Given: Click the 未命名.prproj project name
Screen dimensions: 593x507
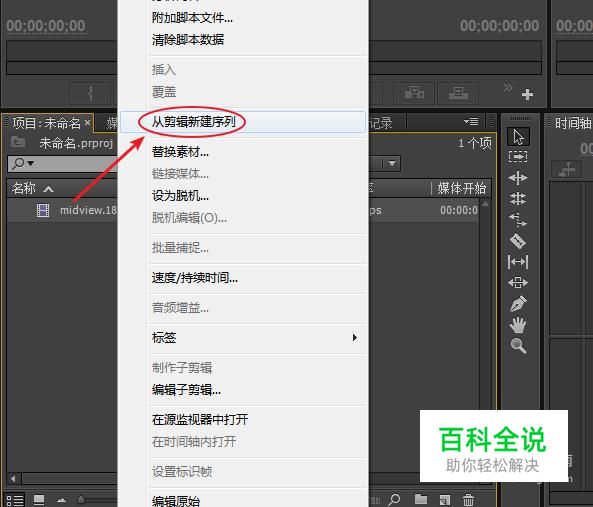Looking at the screenshot, I should click(76, 143).
